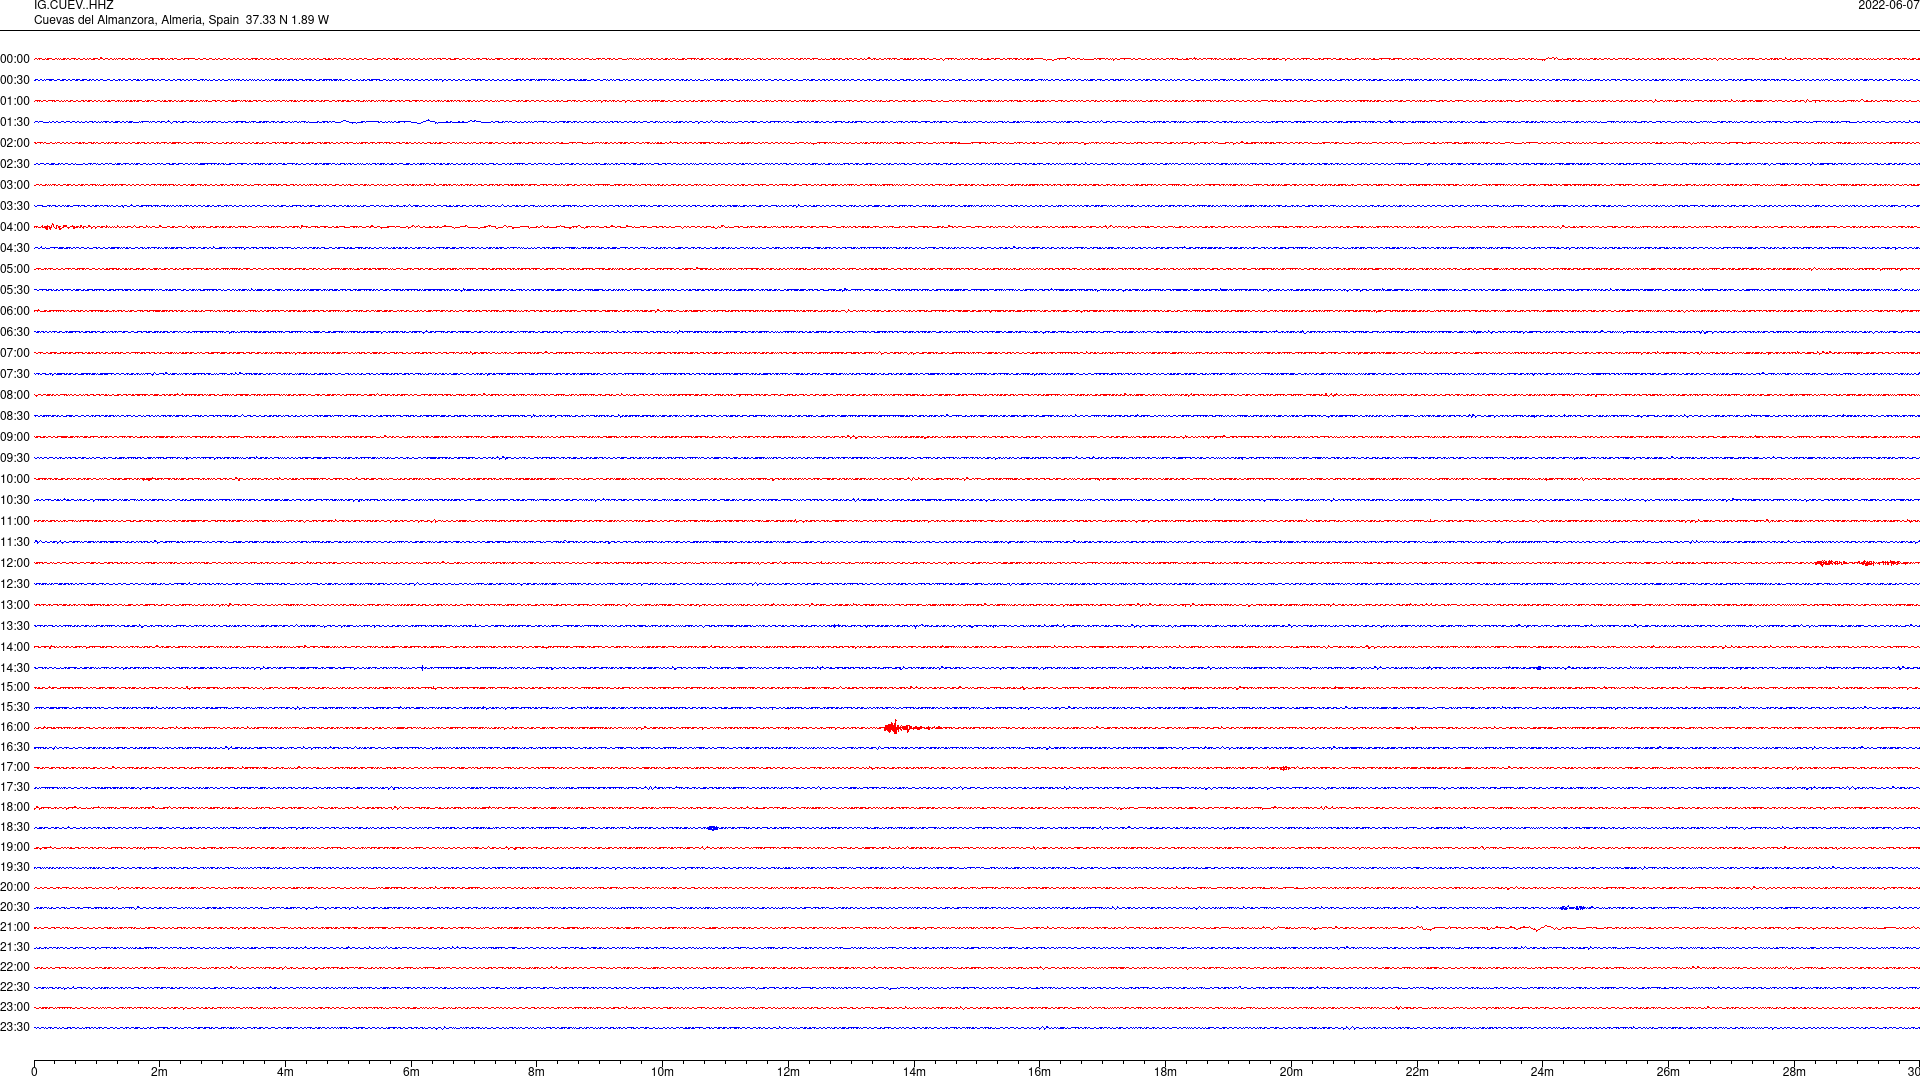Click the 10m tick label on time axis
Viewport: 1920px width, 1080px height.
pyautogui.click(x=662, y=1072)
